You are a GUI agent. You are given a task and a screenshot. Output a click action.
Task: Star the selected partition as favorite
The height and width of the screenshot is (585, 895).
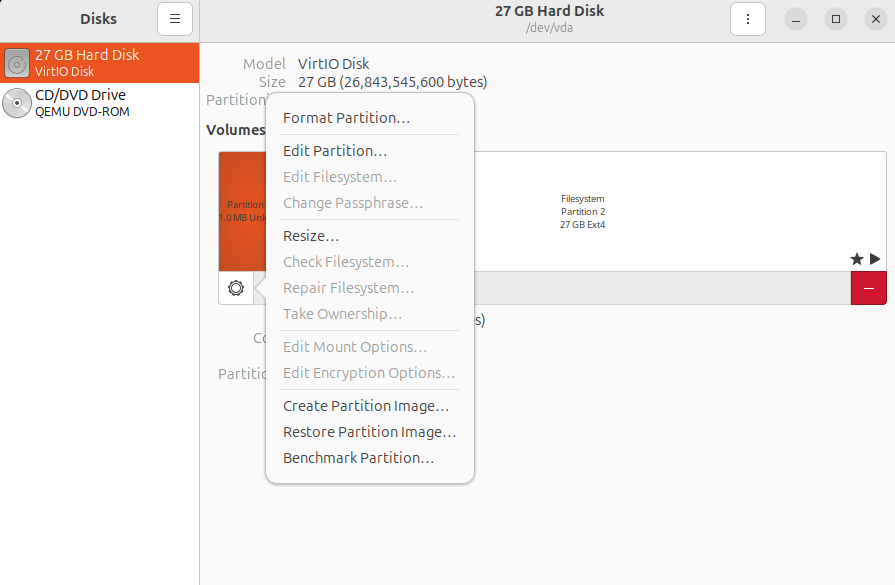[x=856, y=258]
